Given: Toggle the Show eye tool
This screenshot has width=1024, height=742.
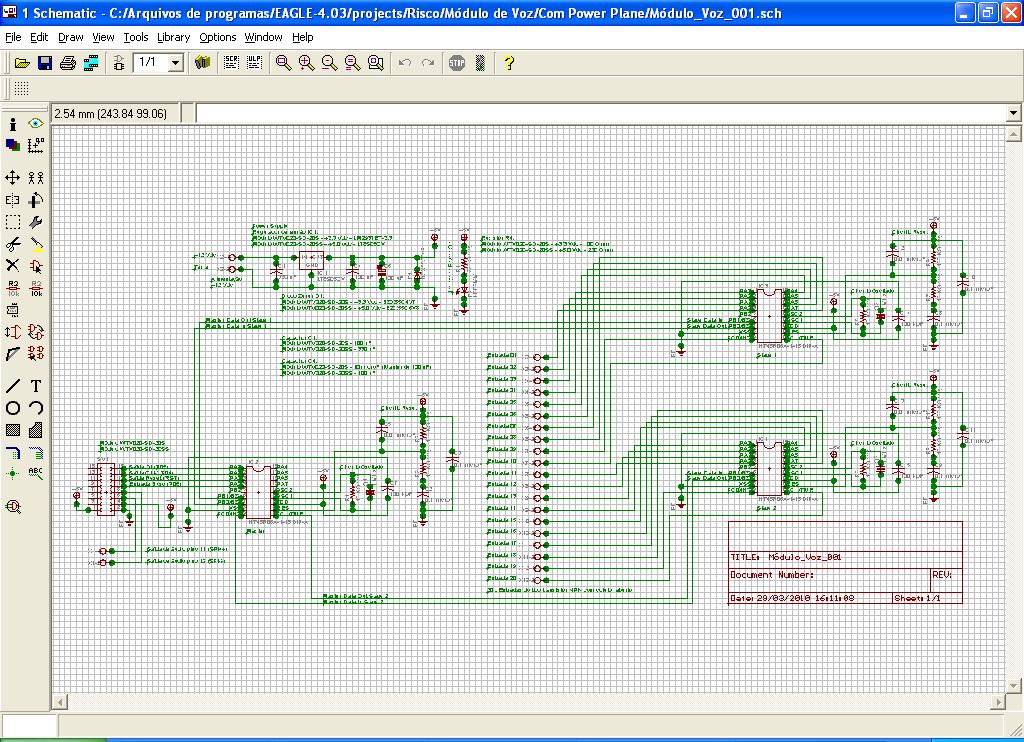Looking at the screenshot, I should (x=36, y=123).
